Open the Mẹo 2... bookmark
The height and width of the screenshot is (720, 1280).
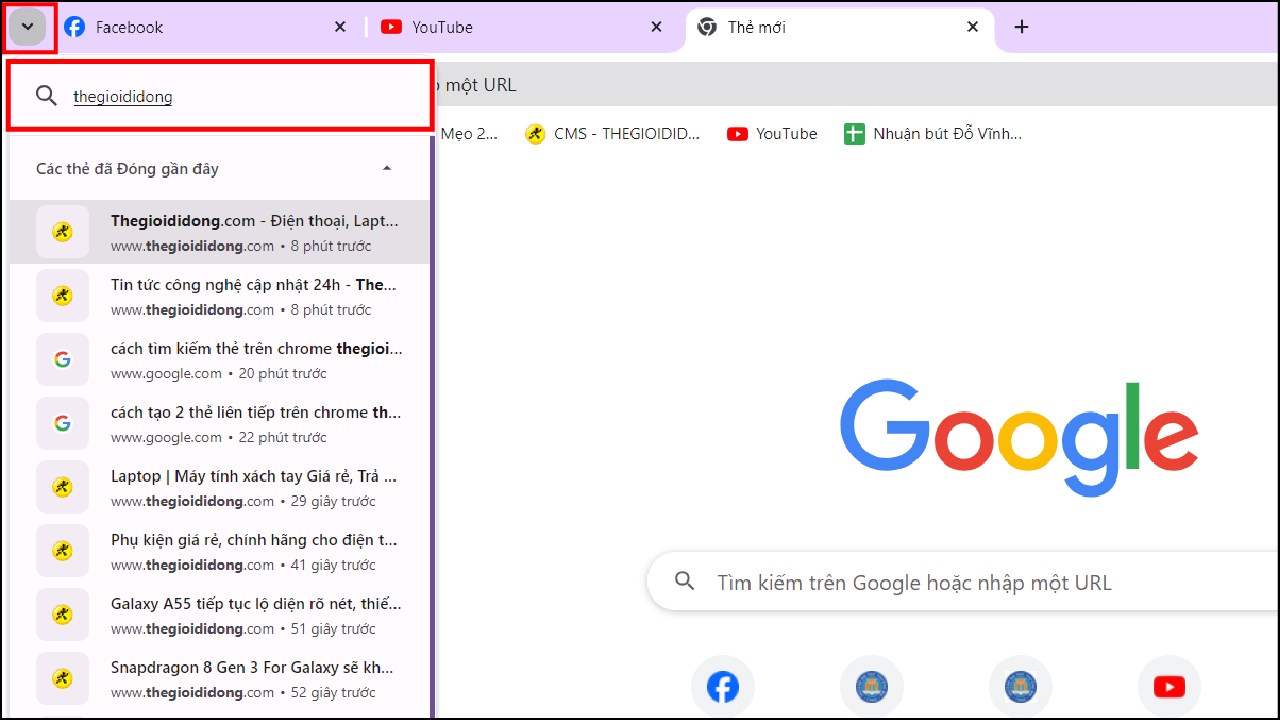coord(469,134)
